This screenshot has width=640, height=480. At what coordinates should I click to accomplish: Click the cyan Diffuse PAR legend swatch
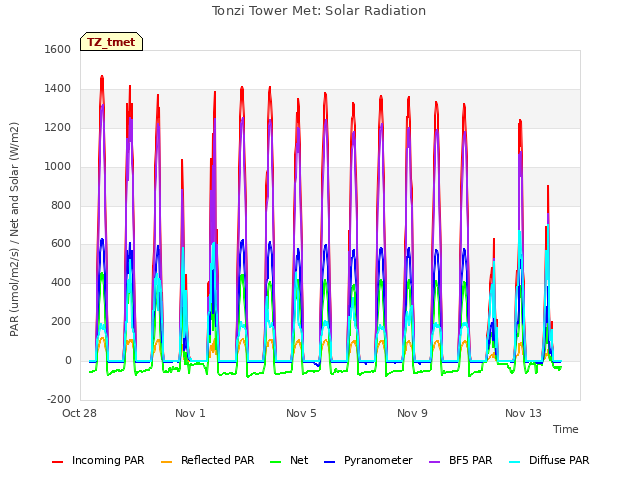point(515,462)
